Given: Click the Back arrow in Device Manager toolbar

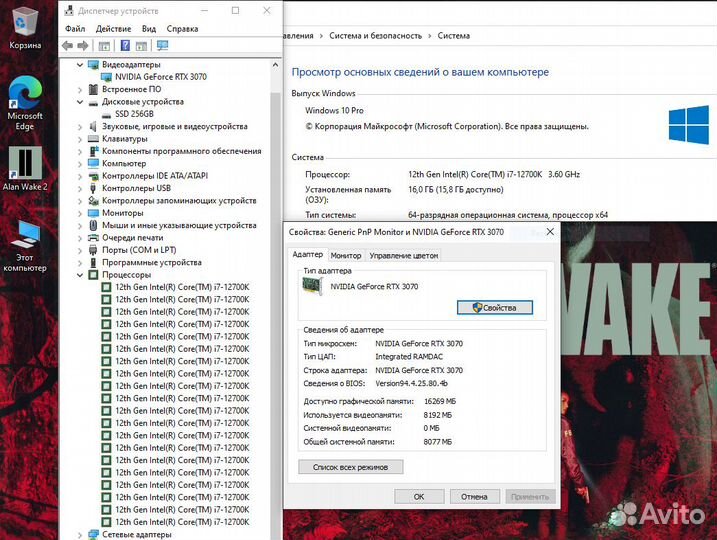Looking at the screenshot, I should point(68,45).
